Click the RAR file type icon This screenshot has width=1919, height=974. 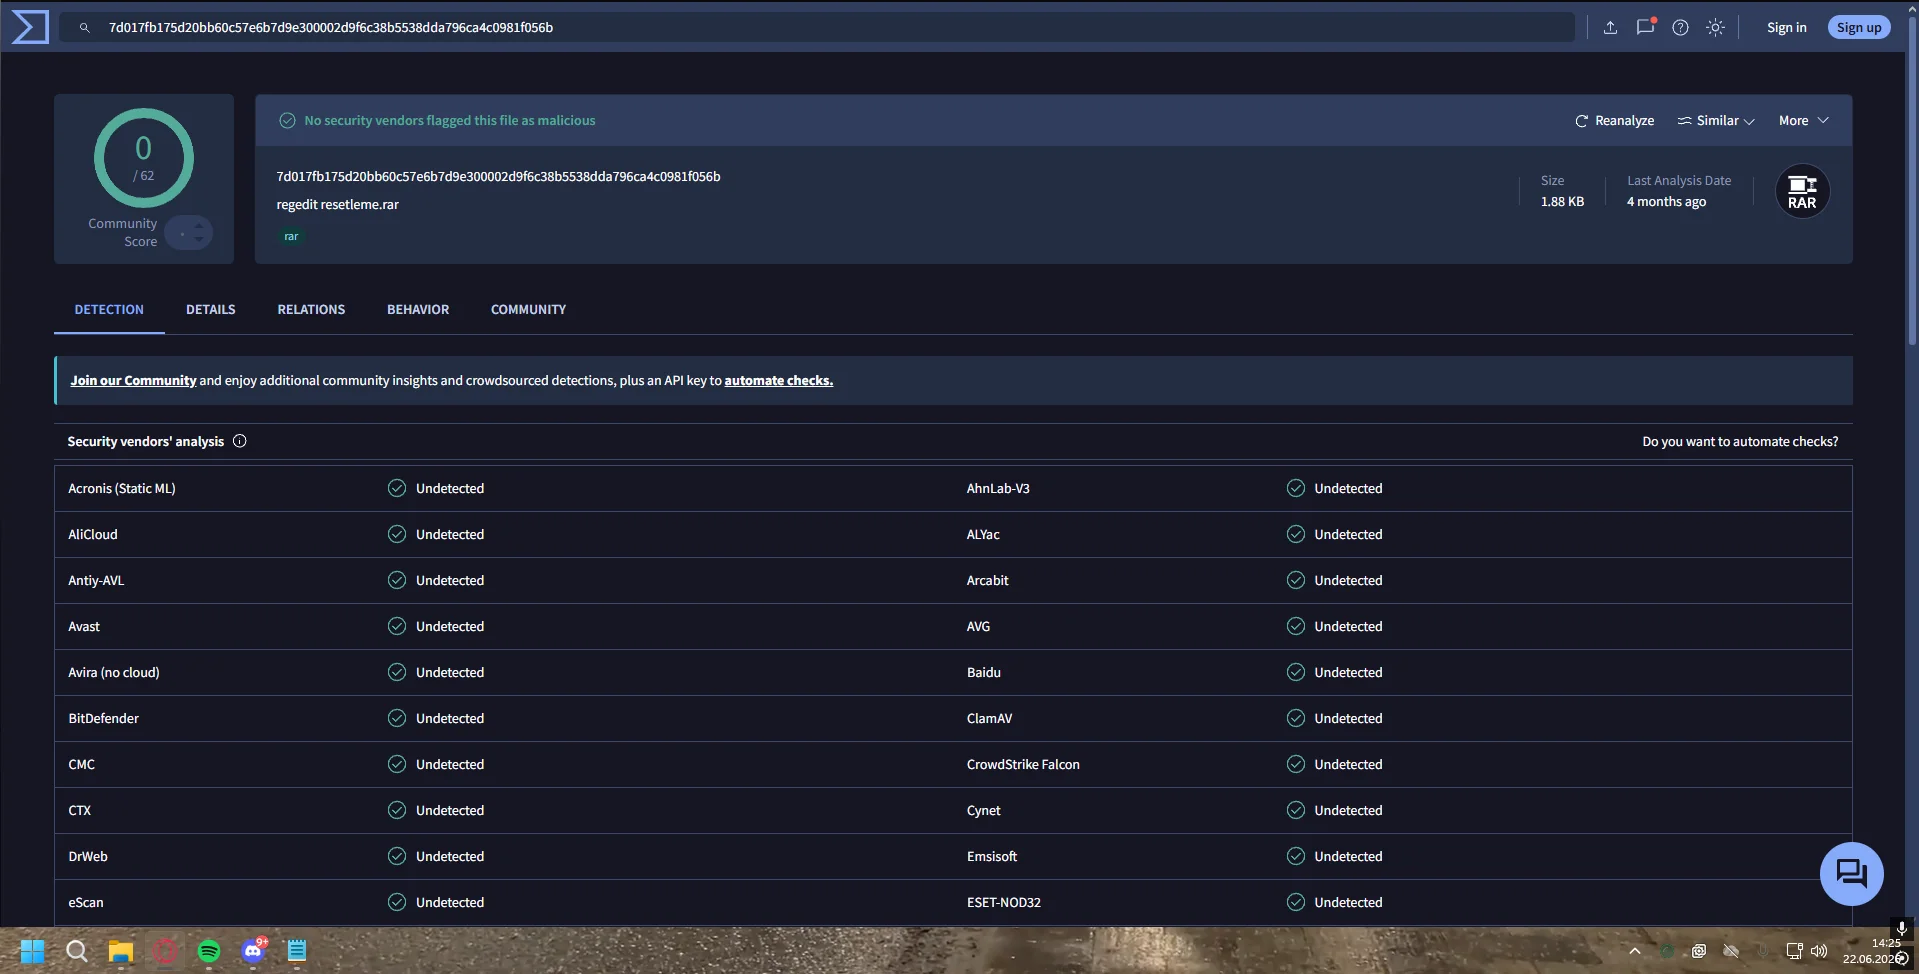(x=1802, y=191)
